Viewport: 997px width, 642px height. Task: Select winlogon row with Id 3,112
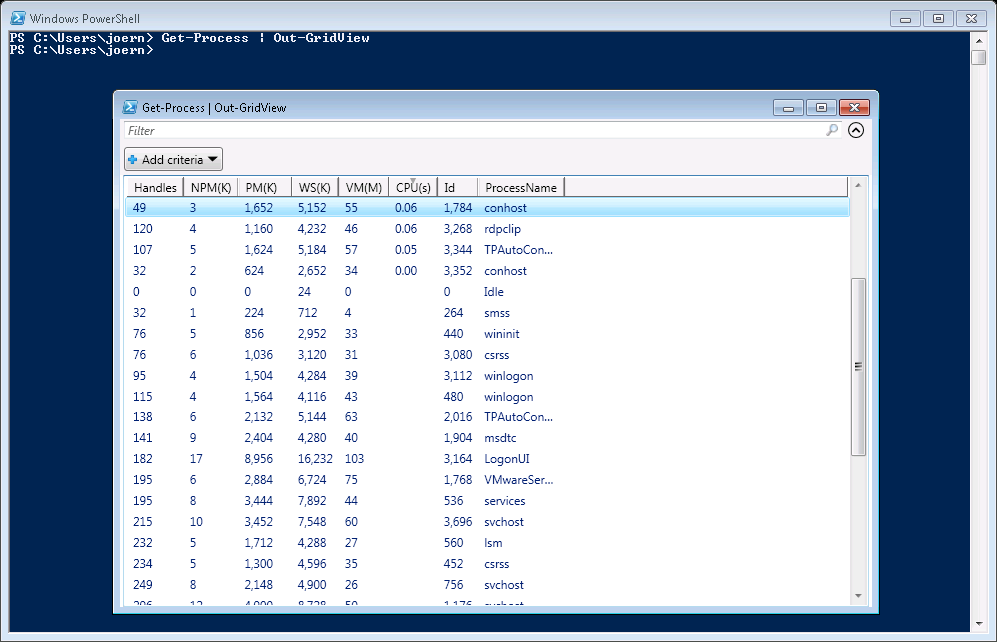tap(487, 376)
